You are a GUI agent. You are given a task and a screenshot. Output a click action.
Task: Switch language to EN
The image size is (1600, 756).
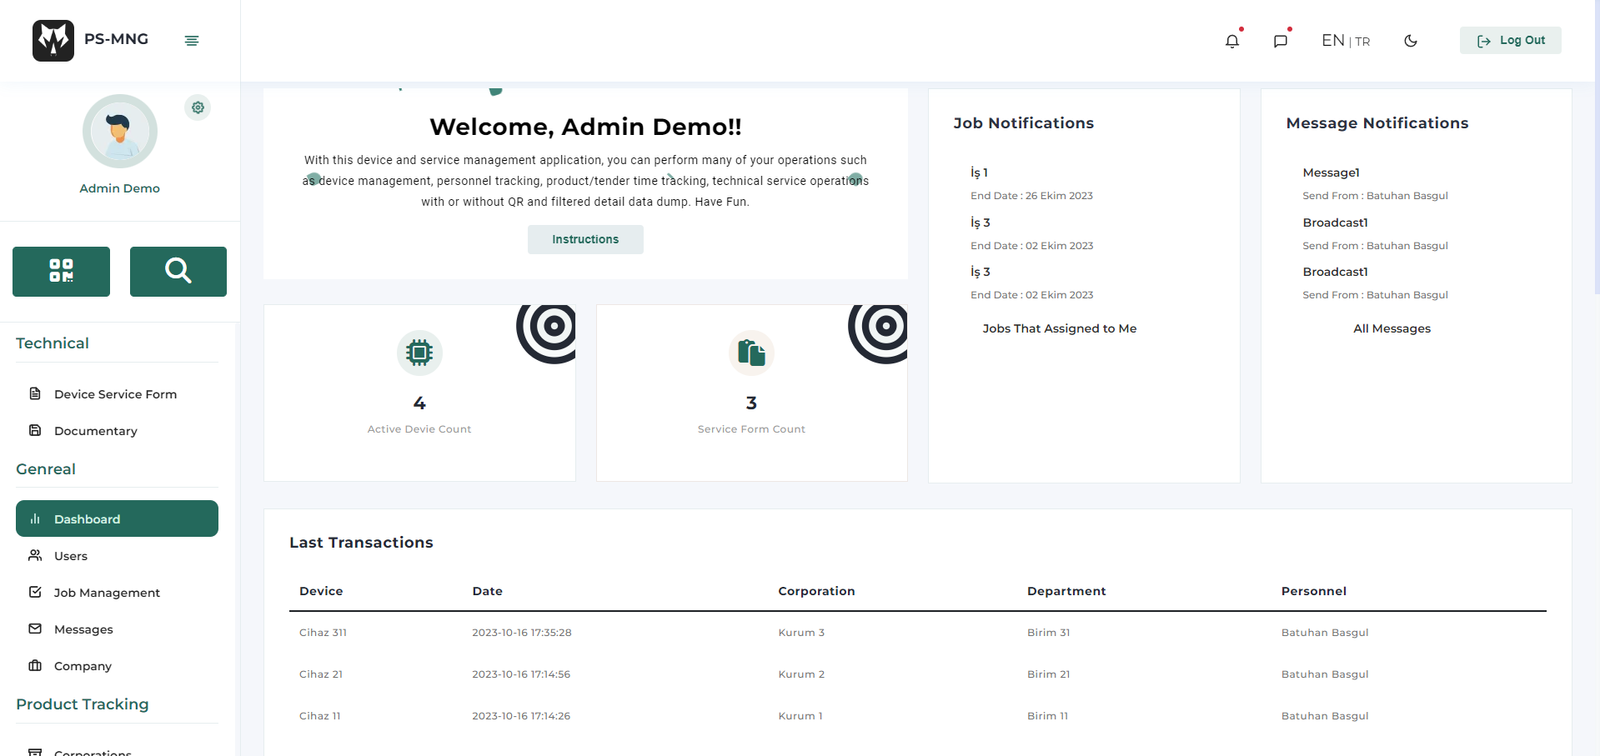(x=1332, y=41)
